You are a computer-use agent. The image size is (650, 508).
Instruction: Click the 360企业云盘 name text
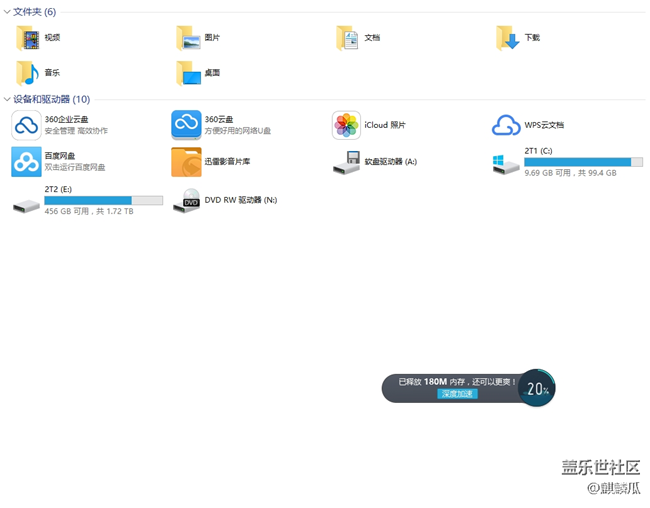coord(66,119)
